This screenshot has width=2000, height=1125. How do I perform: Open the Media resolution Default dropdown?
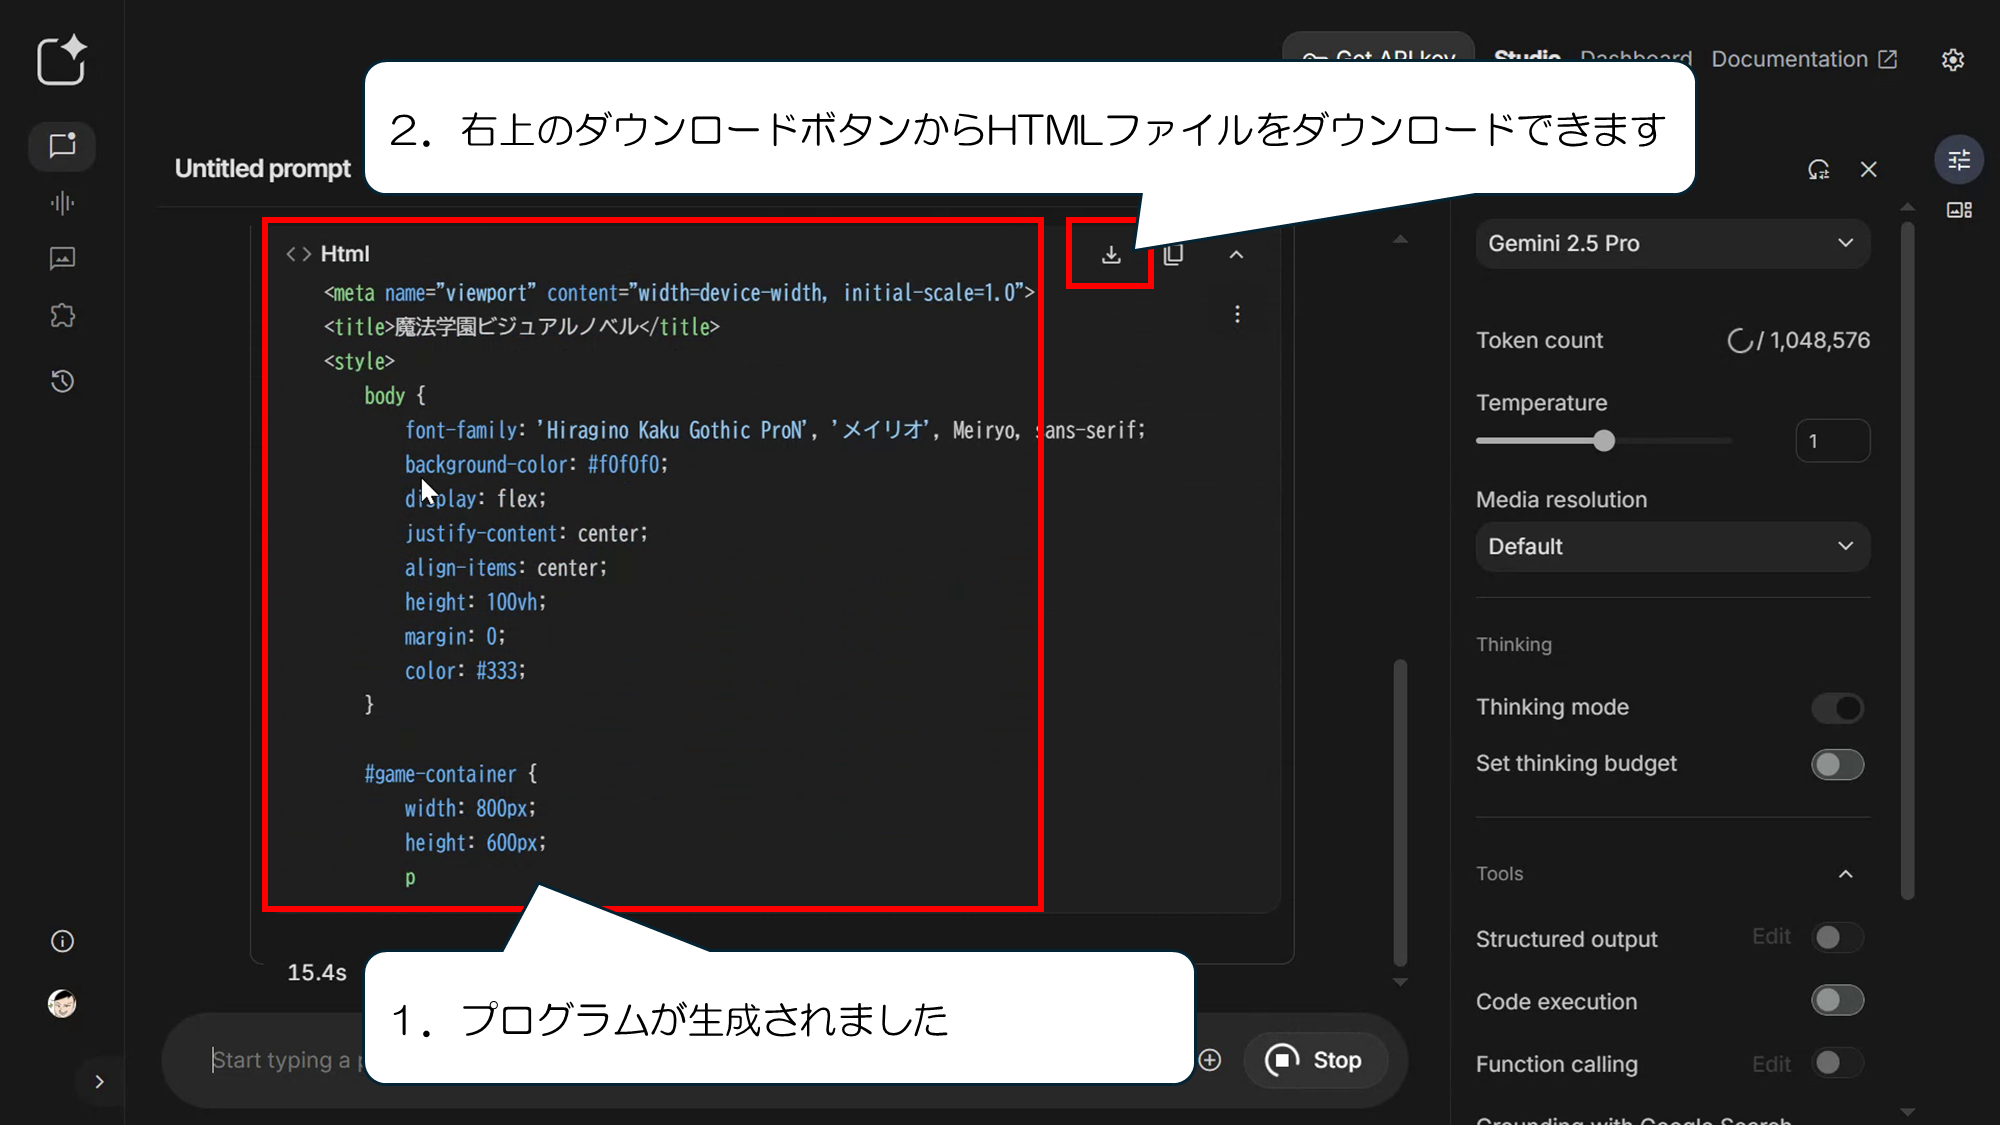coord(1671,547)
